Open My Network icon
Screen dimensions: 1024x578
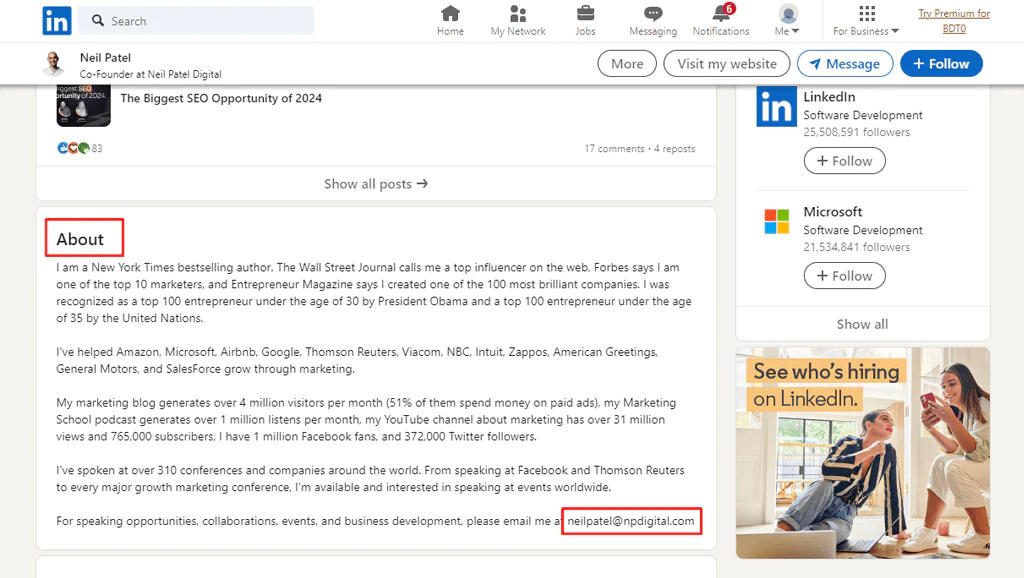[x=518, y=14]
